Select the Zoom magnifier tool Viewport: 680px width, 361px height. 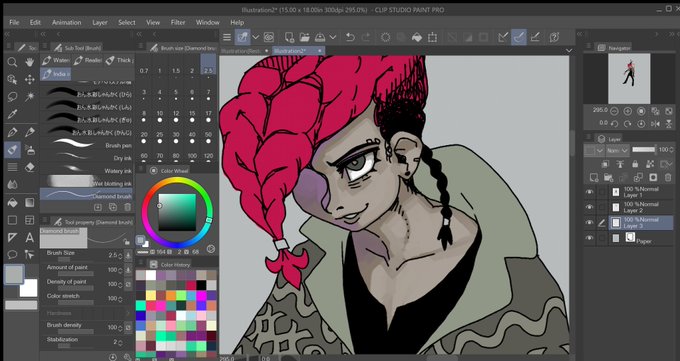(x=12, y=62)
